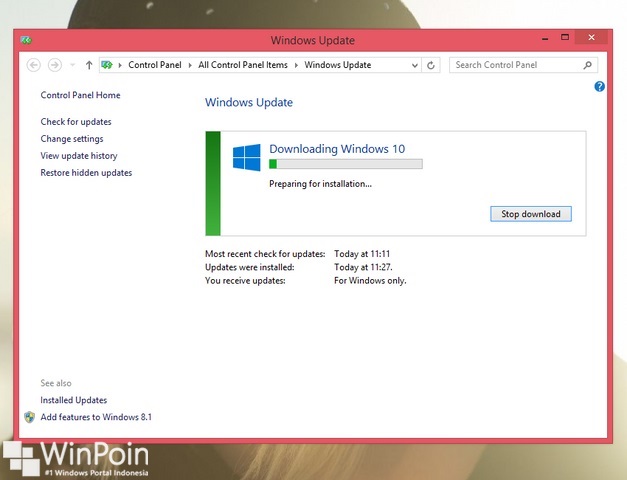The height and width of the screenshot is (480, 627).
Task: Click the Windows Update icon in address bar
Action: 107,65
